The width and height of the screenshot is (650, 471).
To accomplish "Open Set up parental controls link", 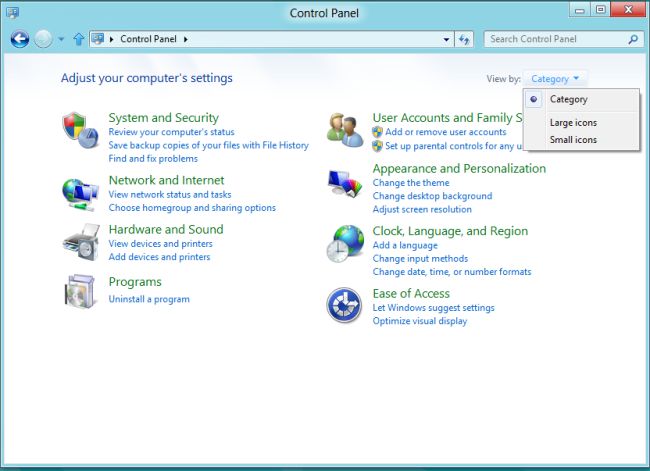I will pos(454,146).
